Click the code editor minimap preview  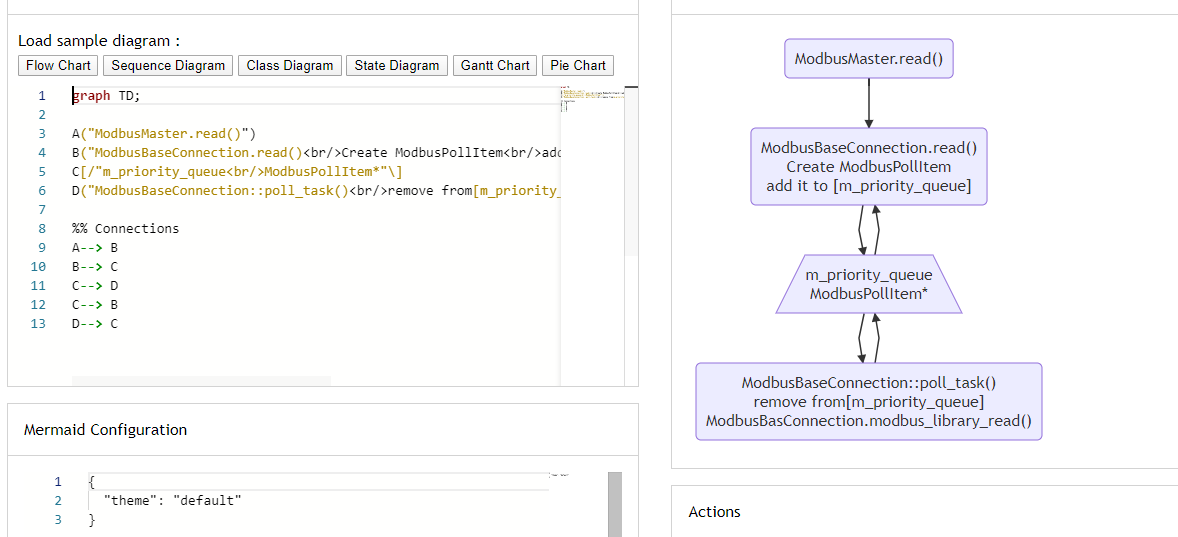(592, 98)
